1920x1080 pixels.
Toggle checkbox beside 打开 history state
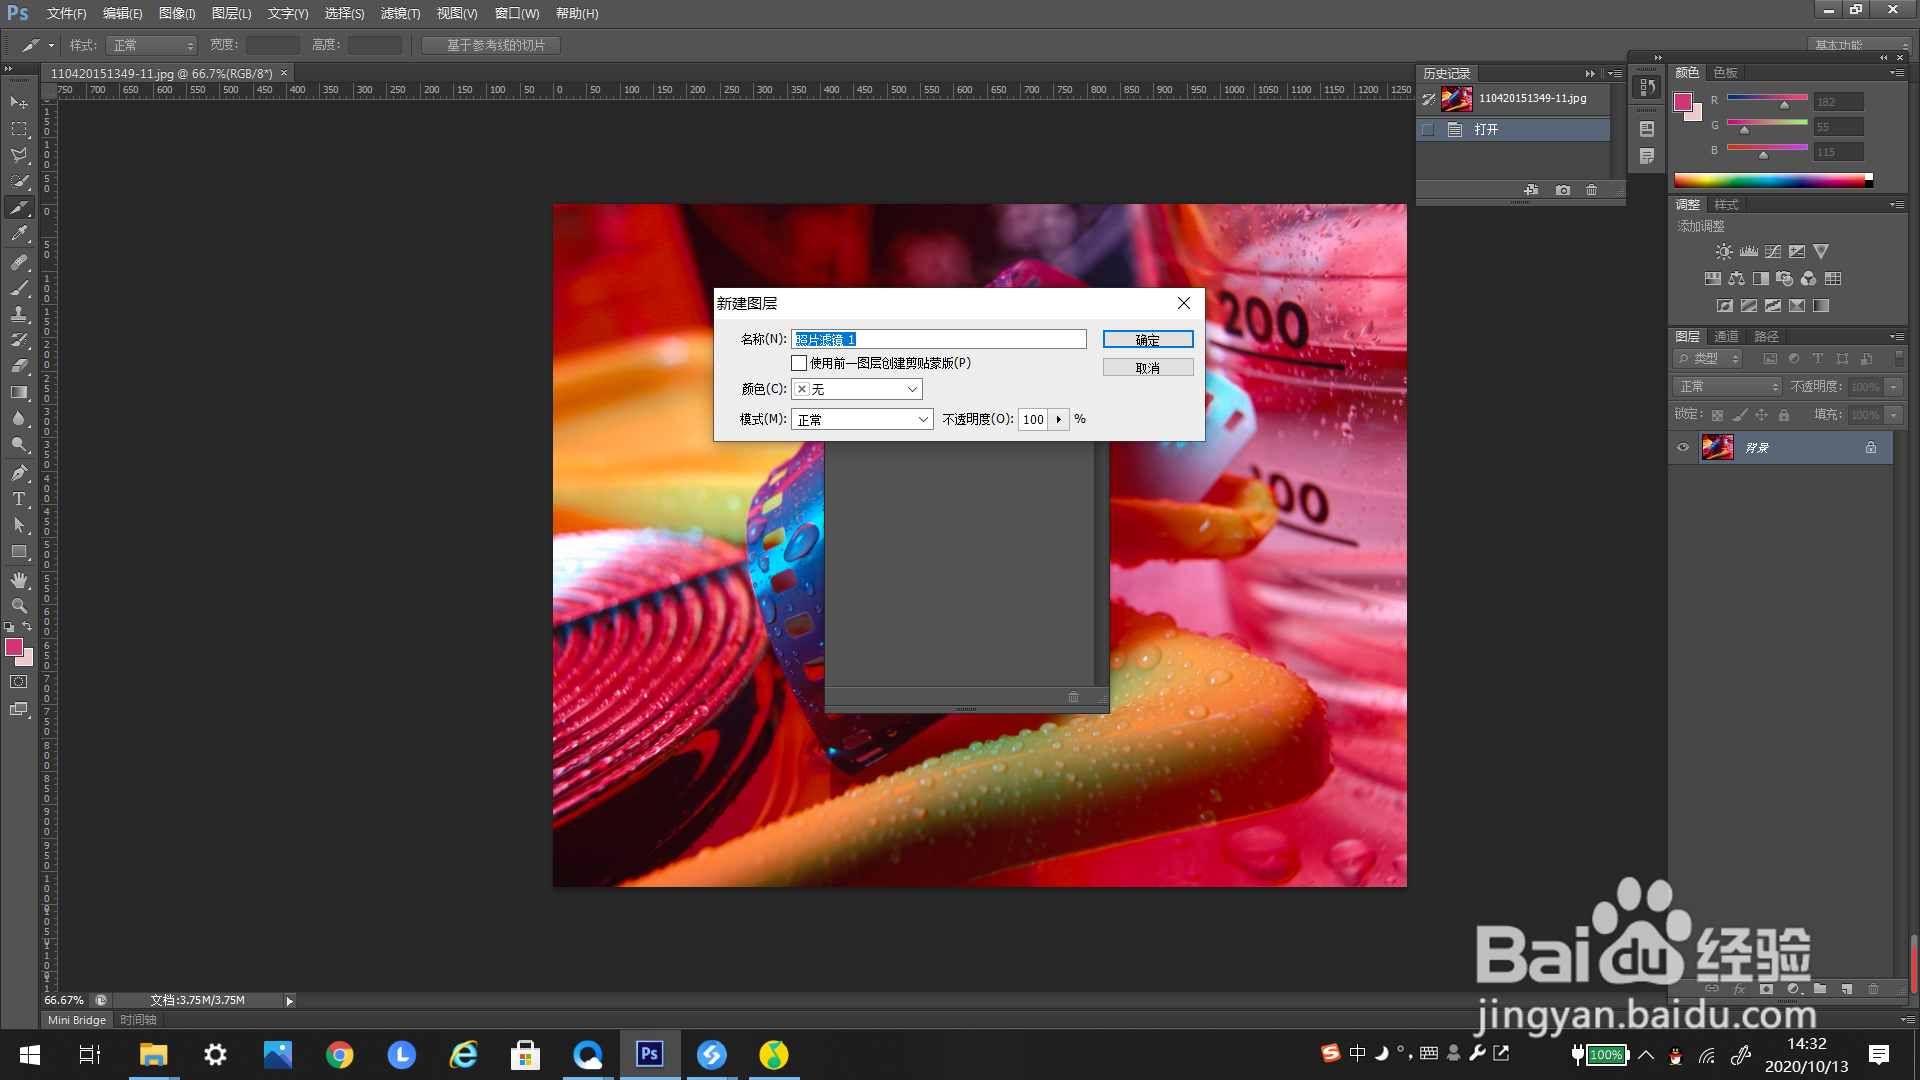[1428, 130]
